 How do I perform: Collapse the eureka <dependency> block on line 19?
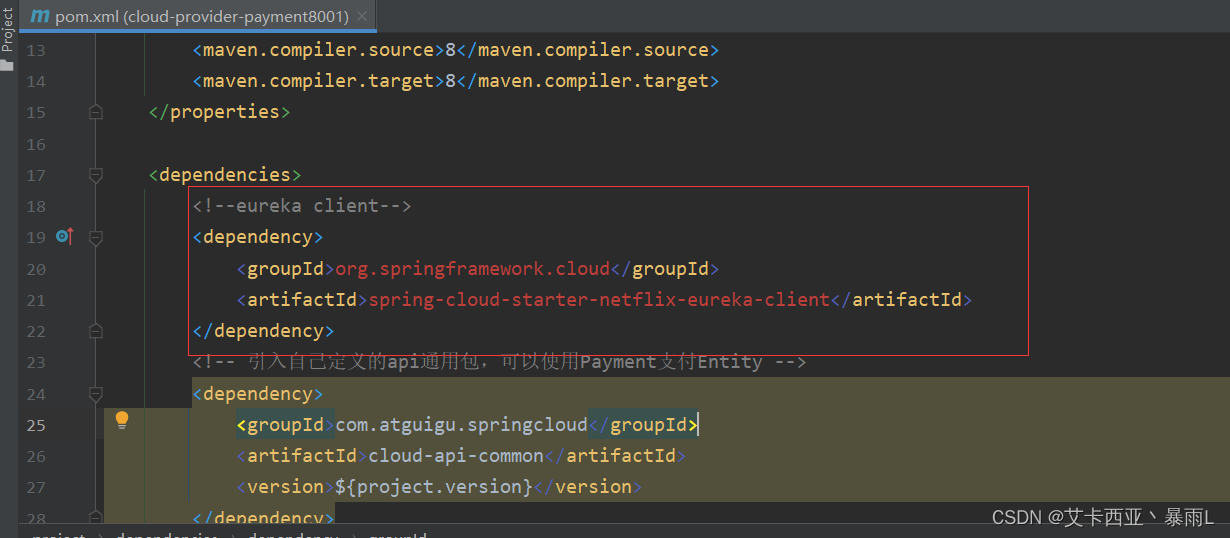point(95,237)
